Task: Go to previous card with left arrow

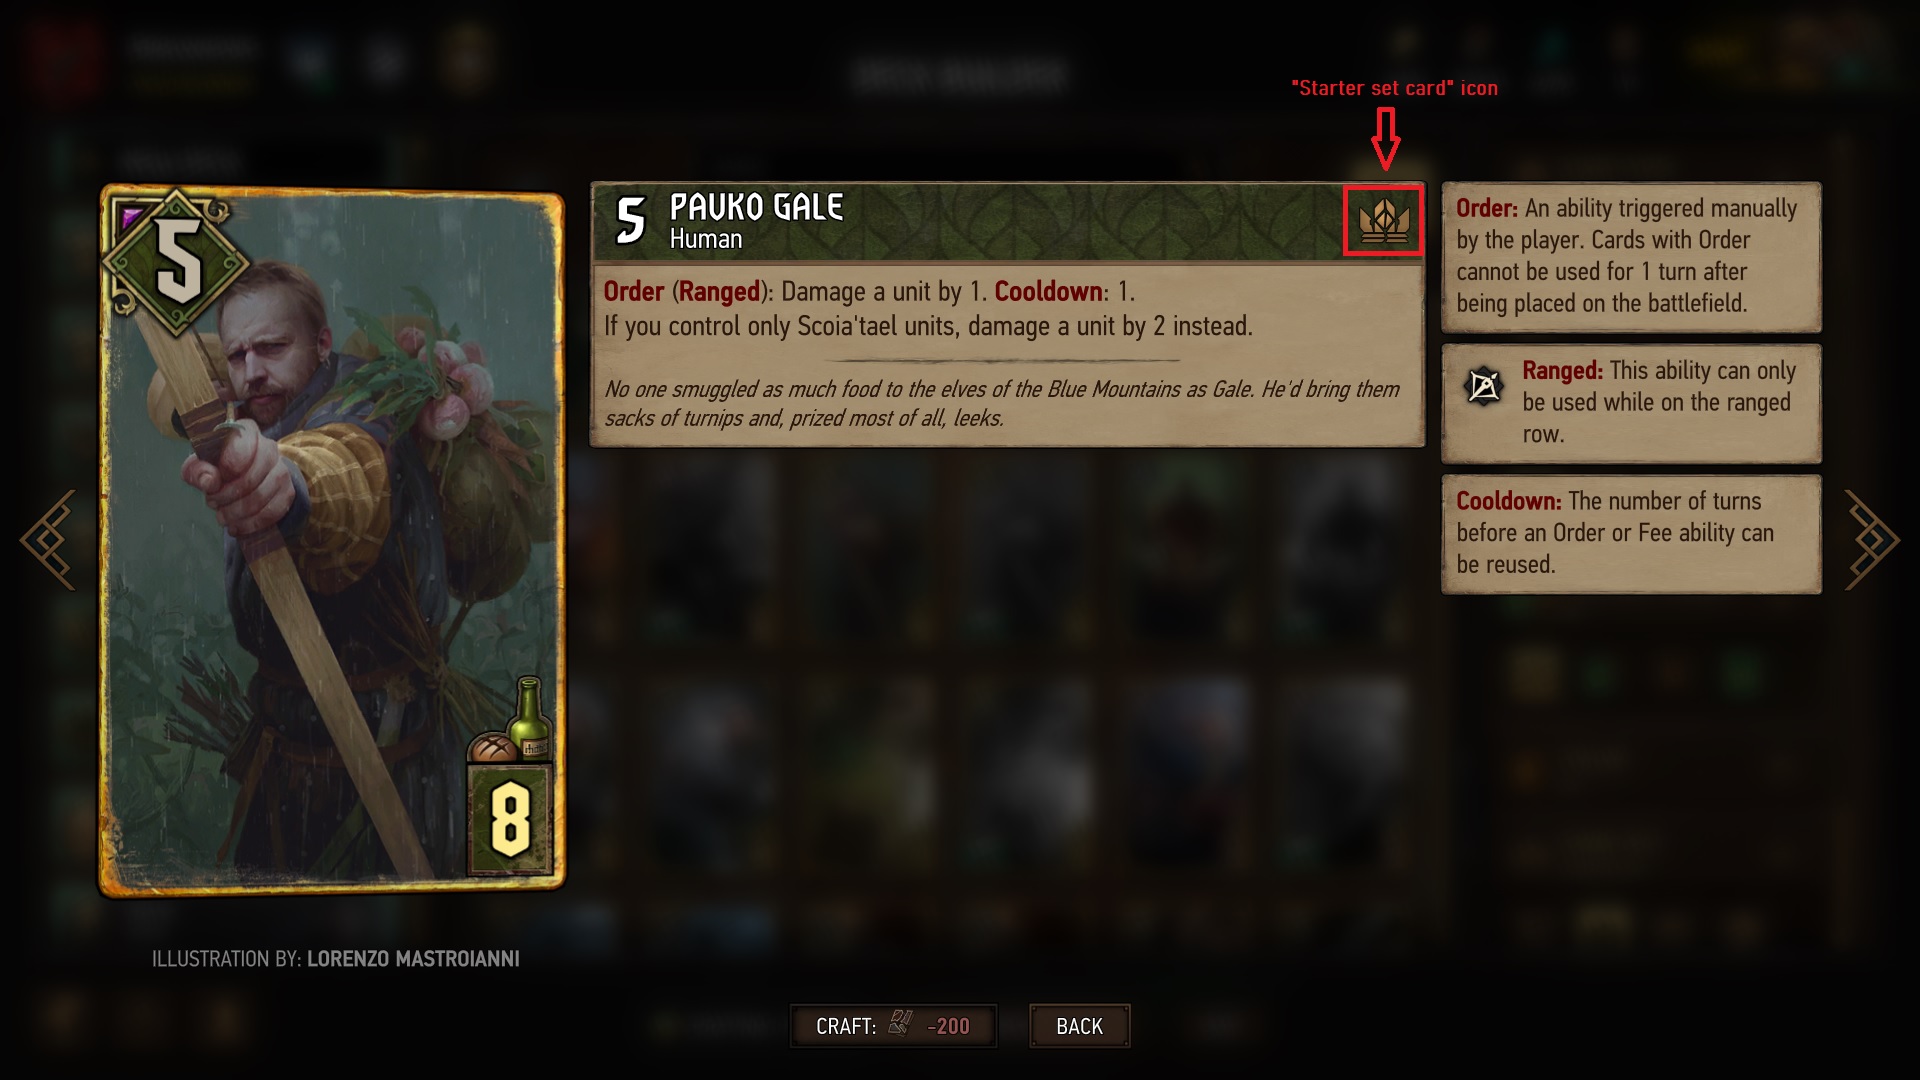Action: pos(48,539)
